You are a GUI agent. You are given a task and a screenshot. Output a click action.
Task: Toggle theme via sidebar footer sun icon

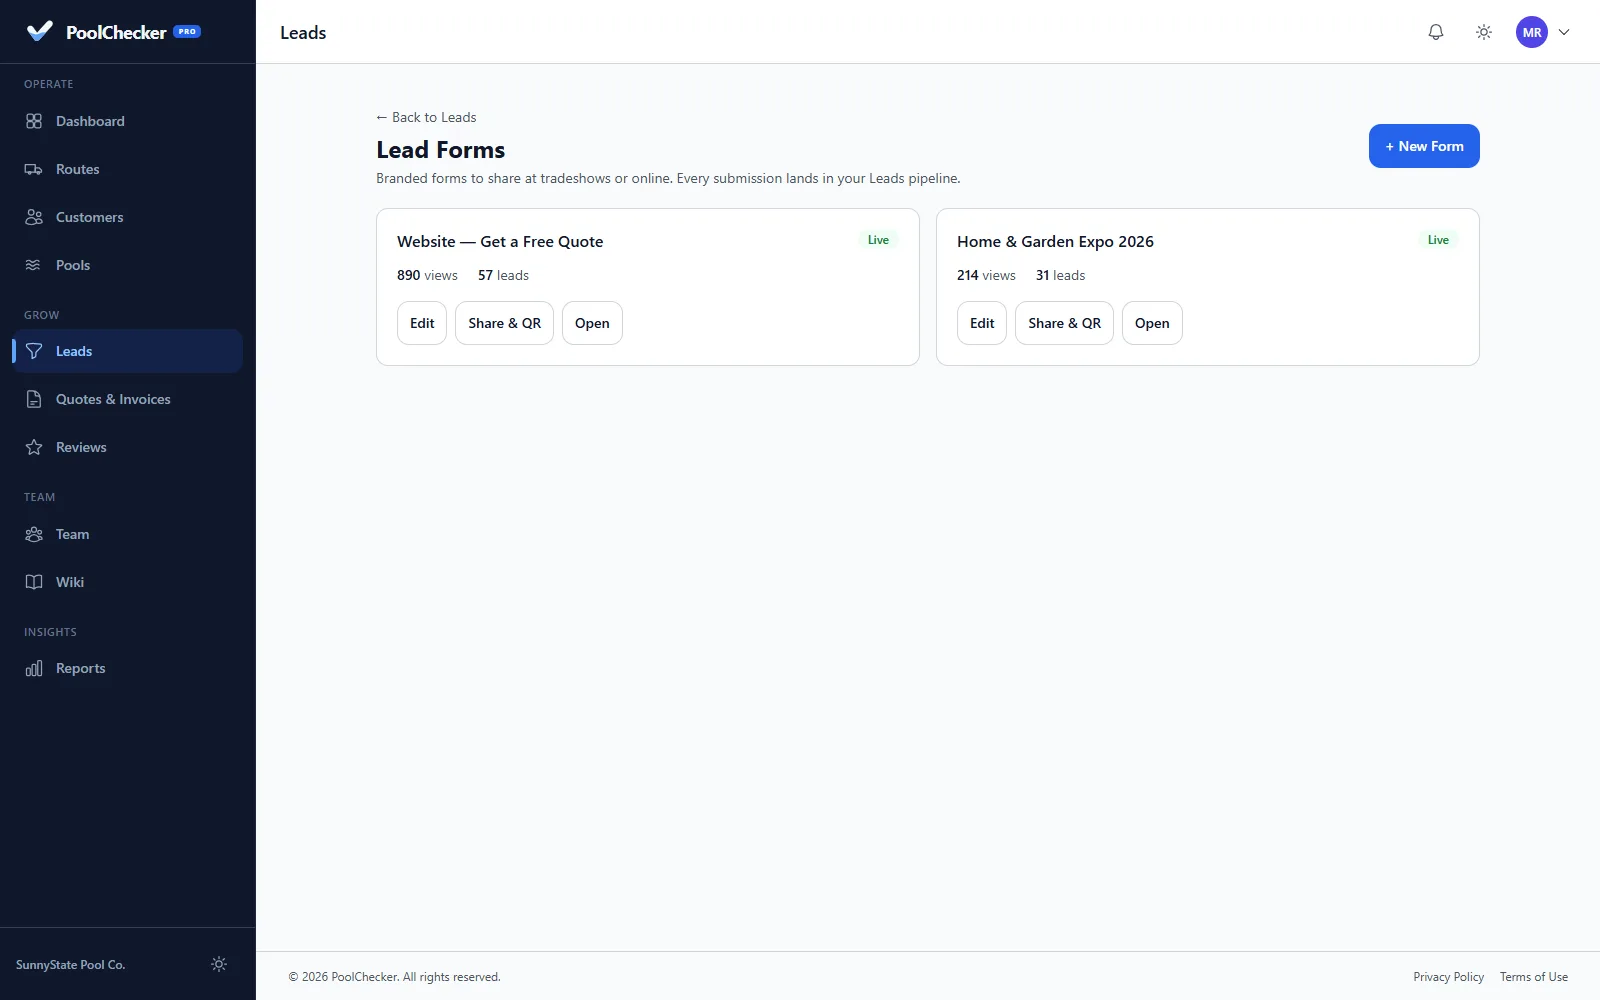[x=219, y=964]
